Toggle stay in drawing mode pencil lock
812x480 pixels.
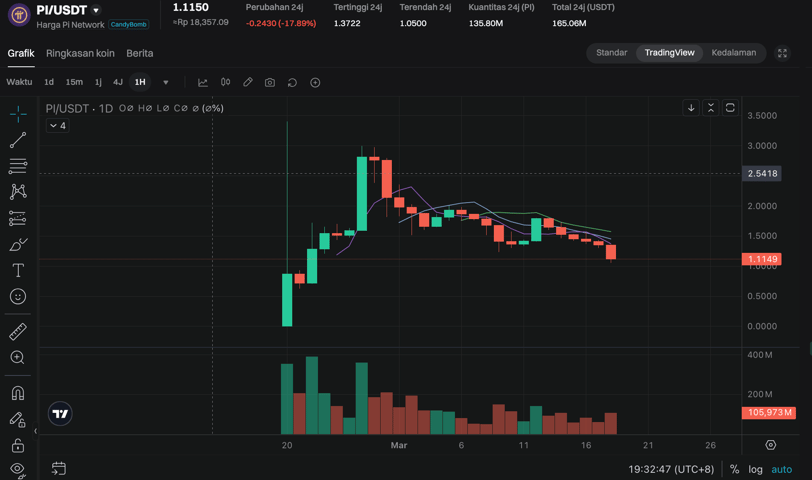click(18, 419)
